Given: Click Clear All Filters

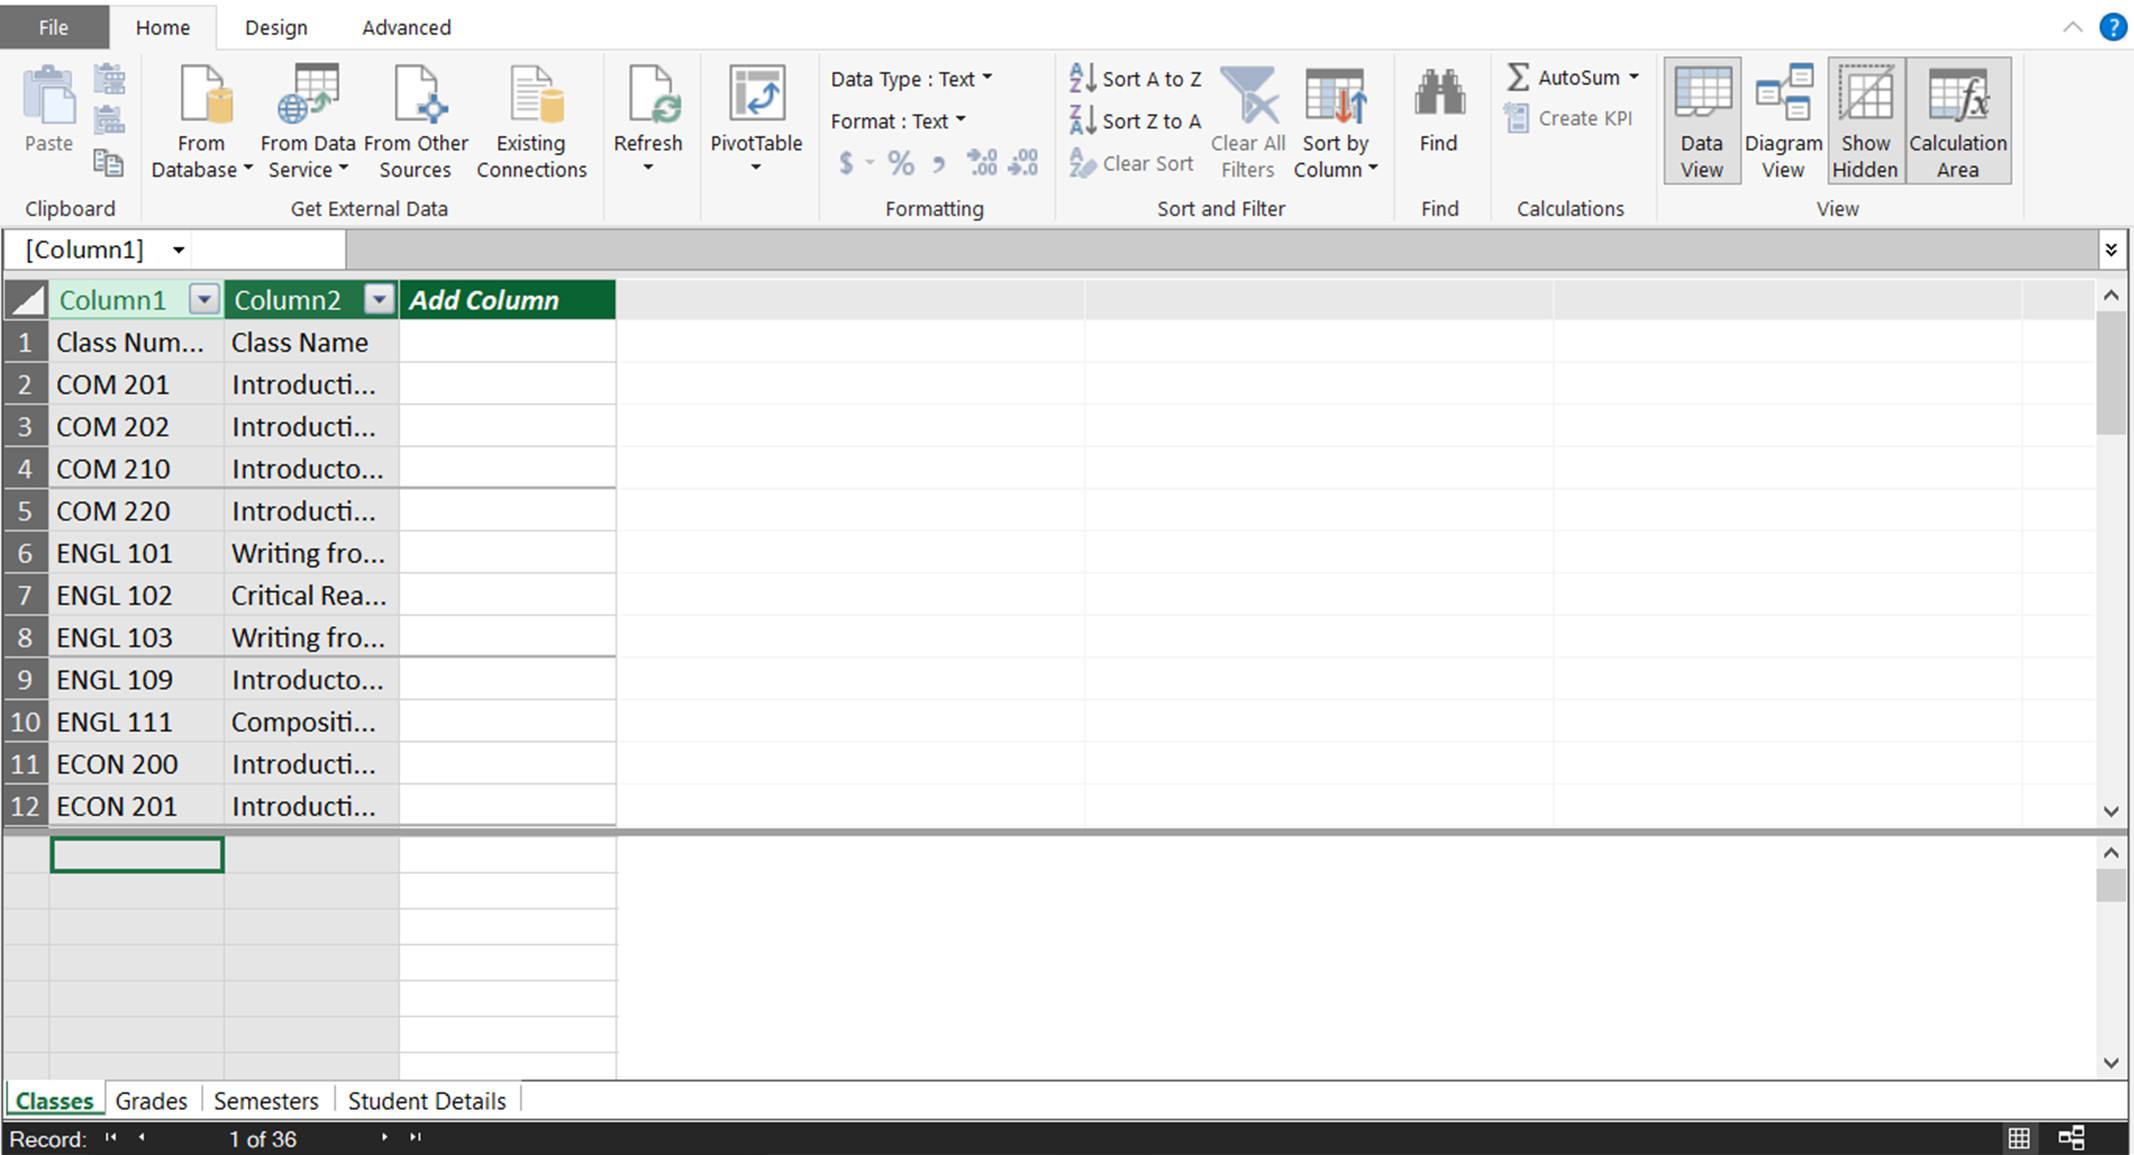Looking at the screenshot, I should (x=1248, y=122).
